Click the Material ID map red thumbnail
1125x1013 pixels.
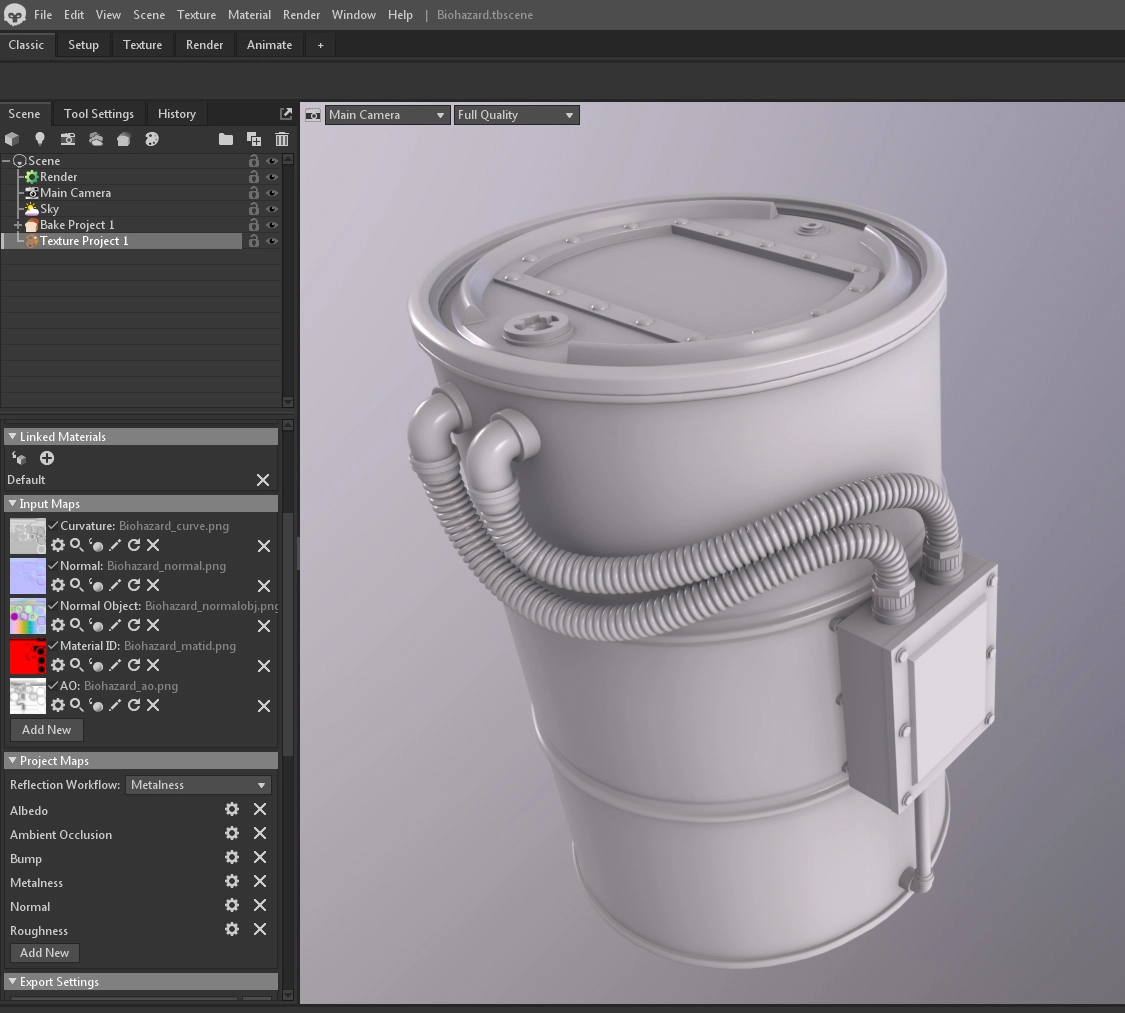pos(28,656)
